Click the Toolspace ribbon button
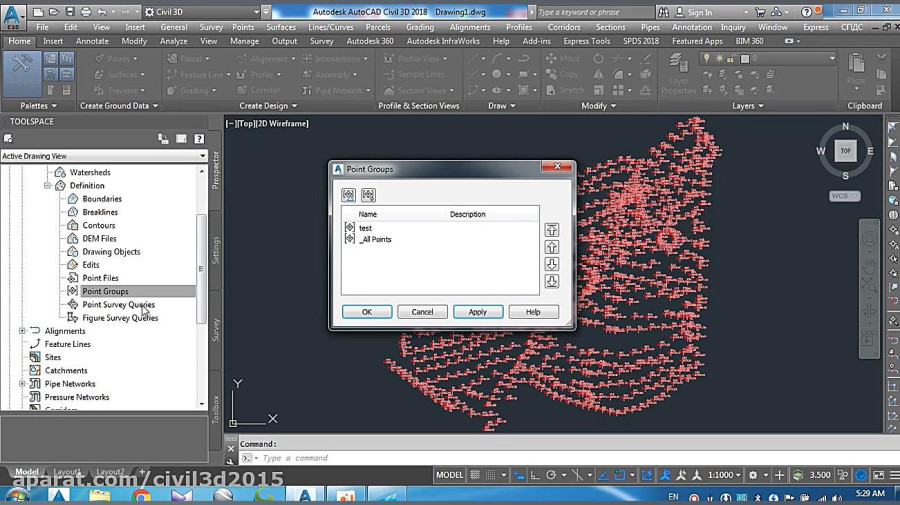 (22, 72)
